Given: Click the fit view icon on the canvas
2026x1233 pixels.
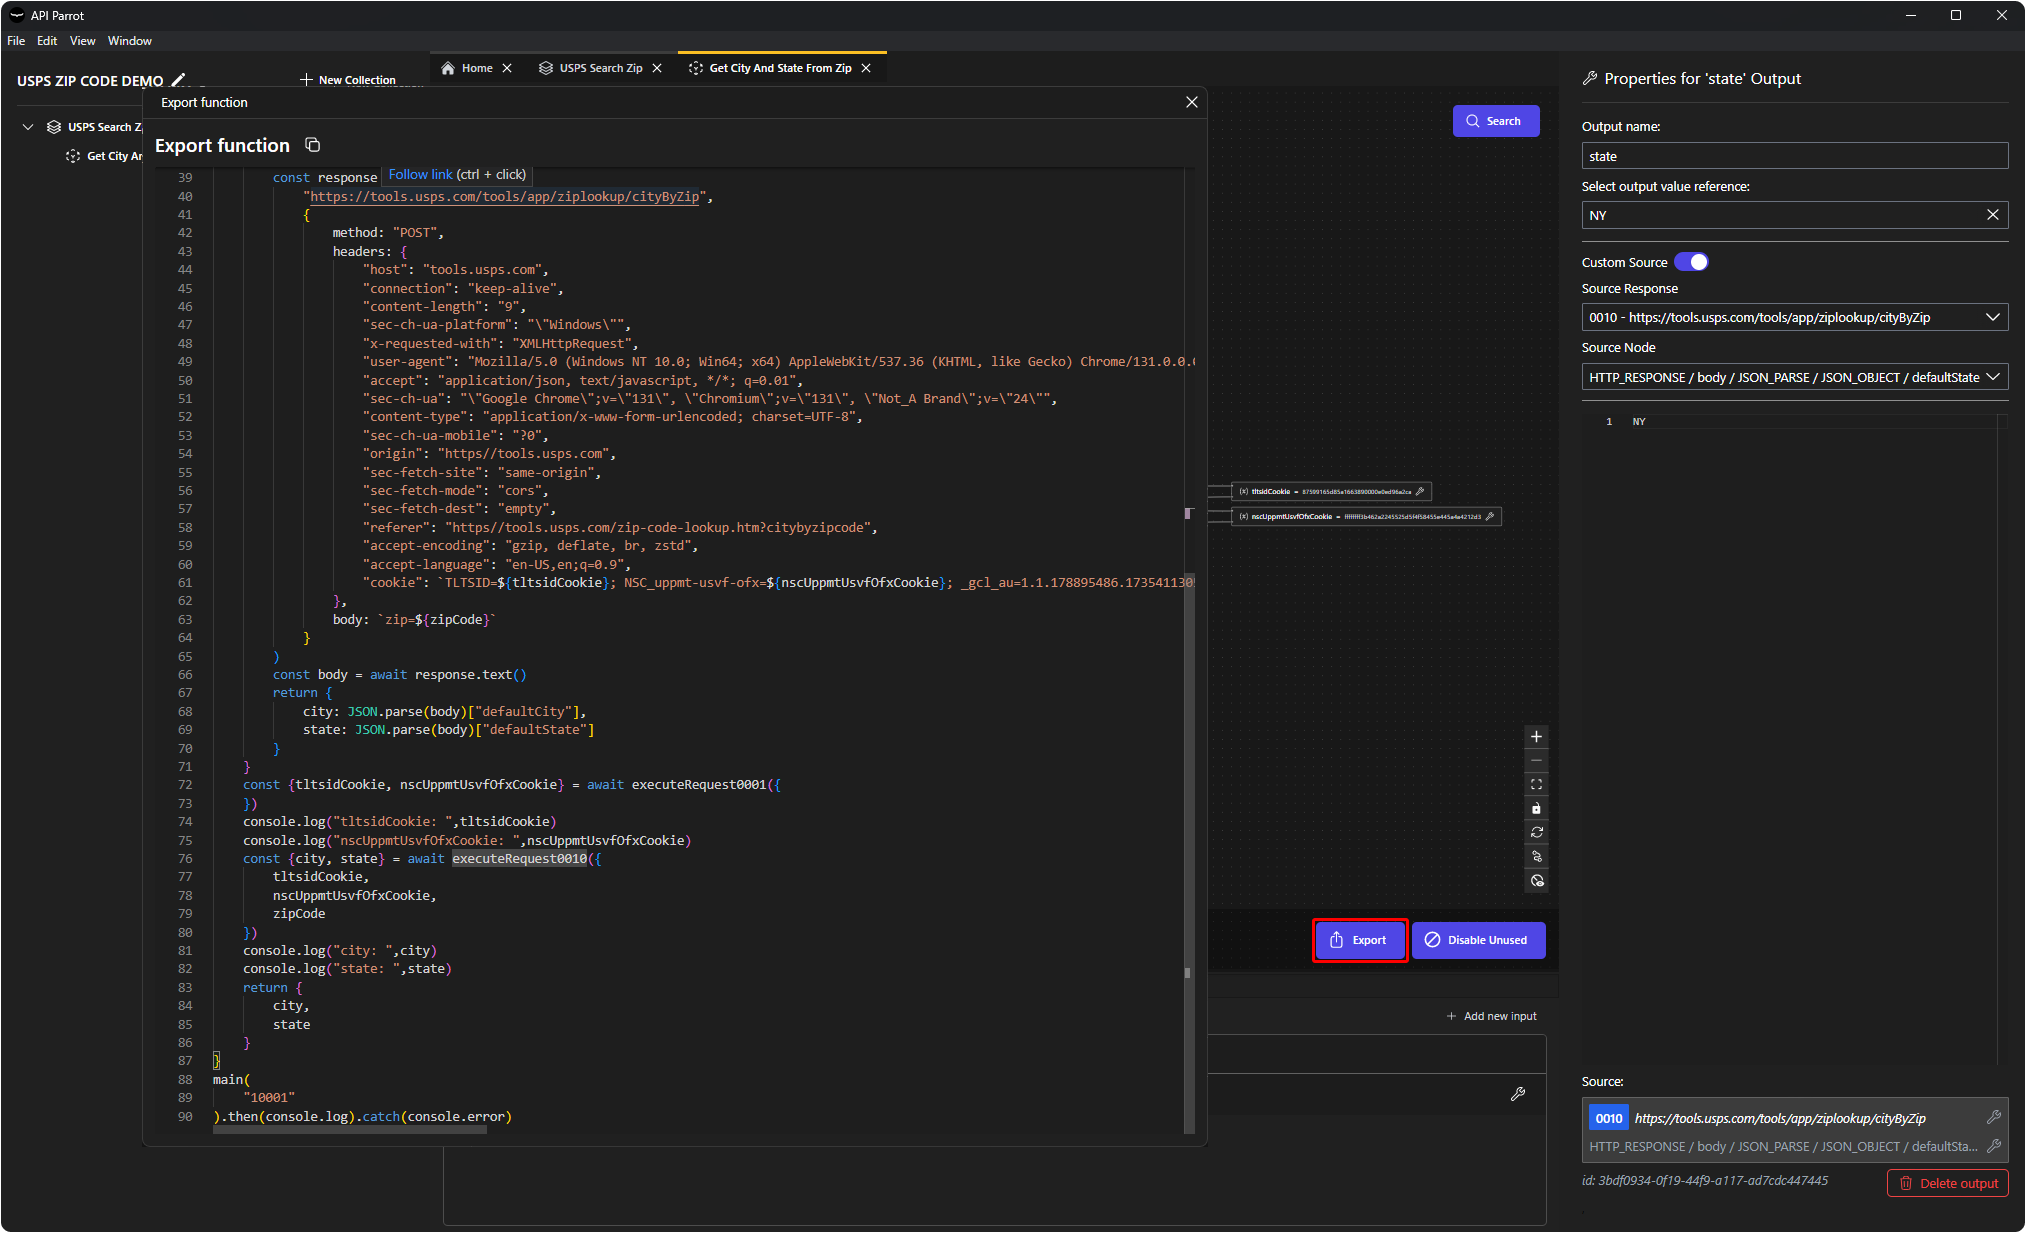Looking at the screenshot, I should point(1536,785).
